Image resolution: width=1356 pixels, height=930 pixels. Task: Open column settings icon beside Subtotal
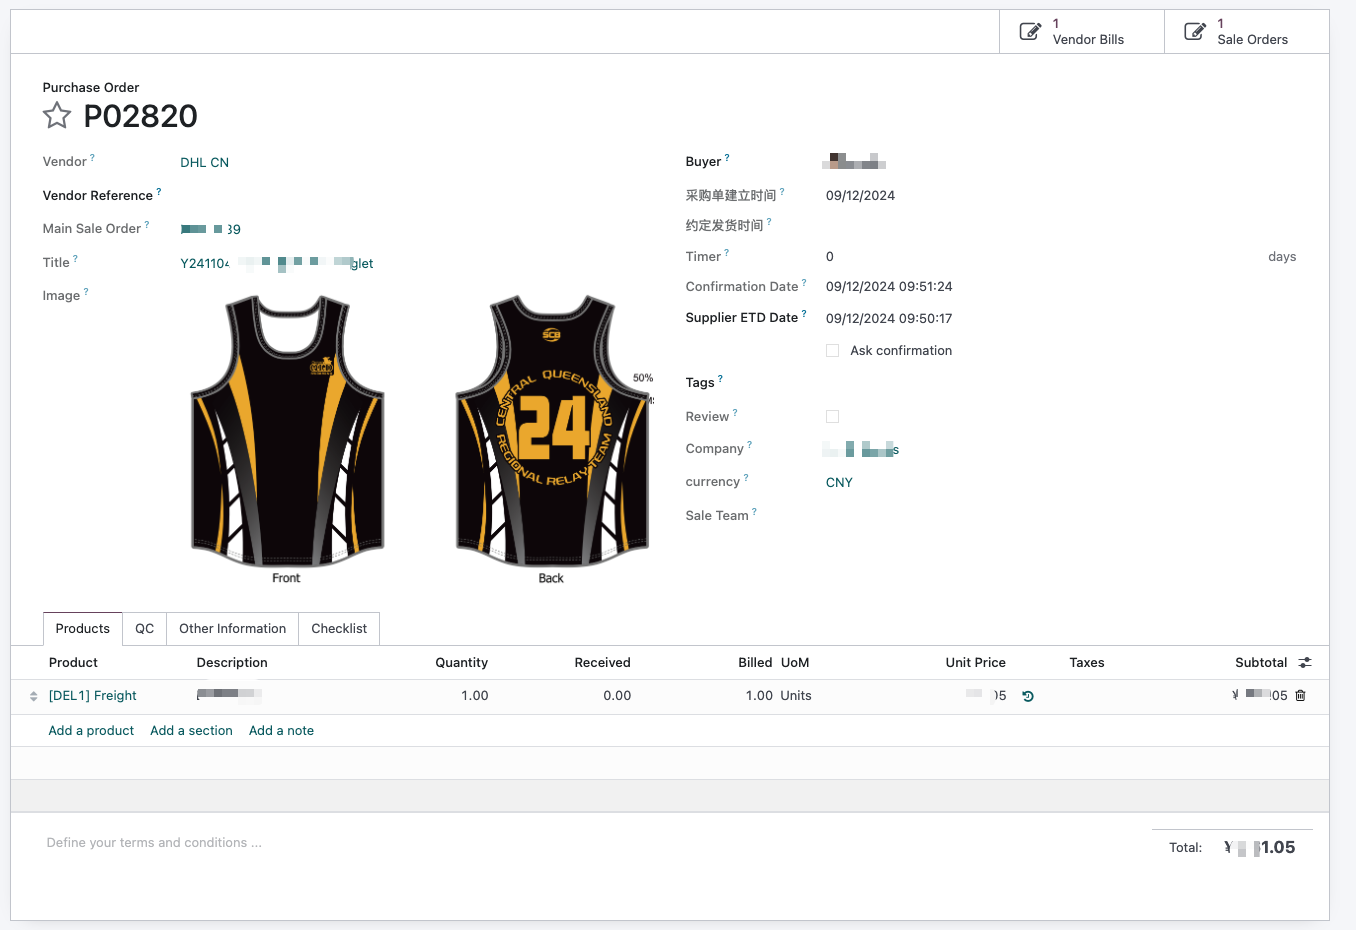pos(1305,663)
